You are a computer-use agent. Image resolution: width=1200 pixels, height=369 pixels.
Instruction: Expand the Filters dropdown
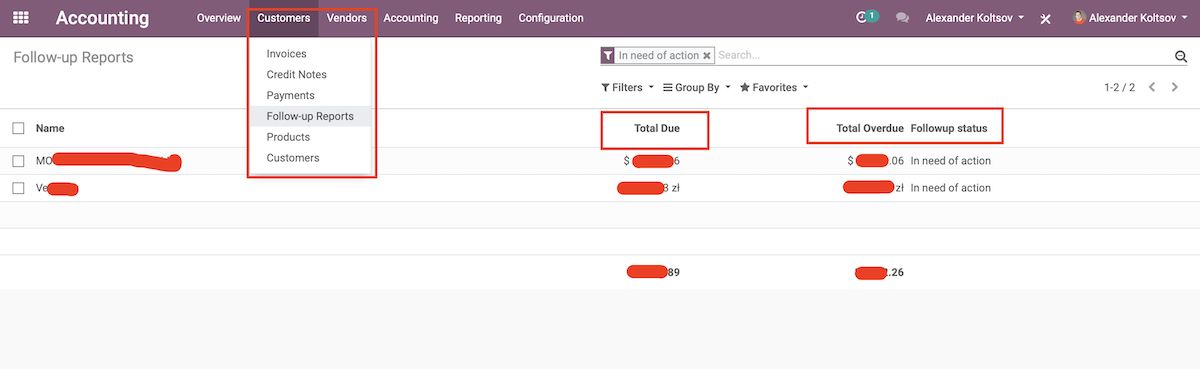627,88
